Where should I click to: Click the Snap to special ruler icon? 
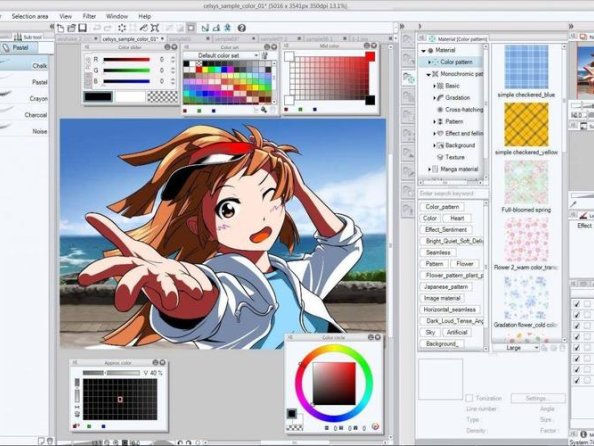pos(216,28)
